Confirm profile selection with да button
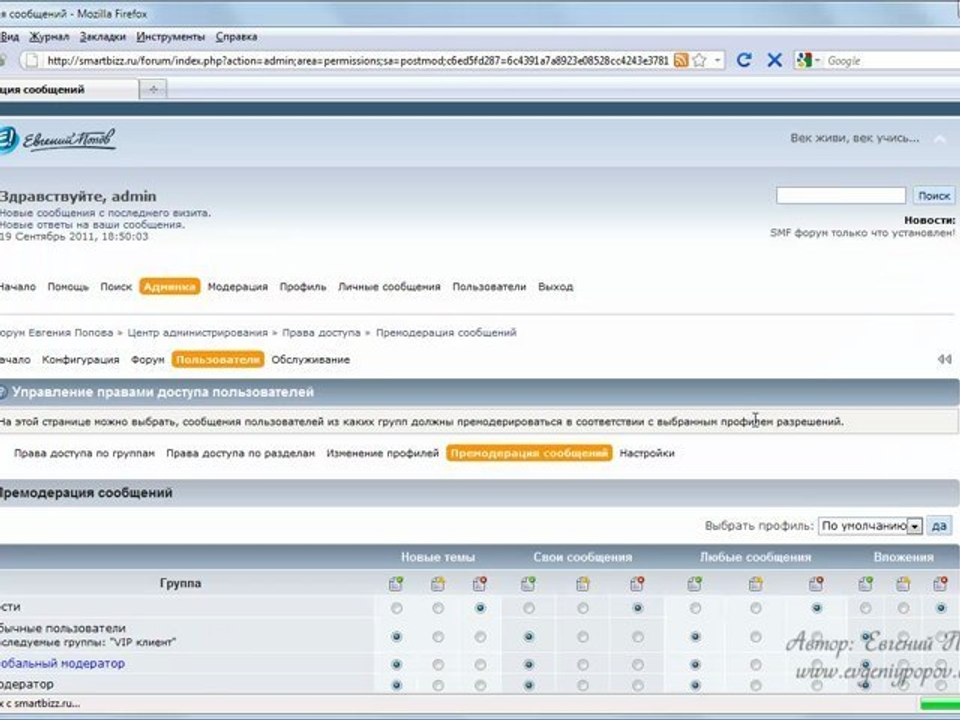The image size is (960, 720). tap(939, 526)
